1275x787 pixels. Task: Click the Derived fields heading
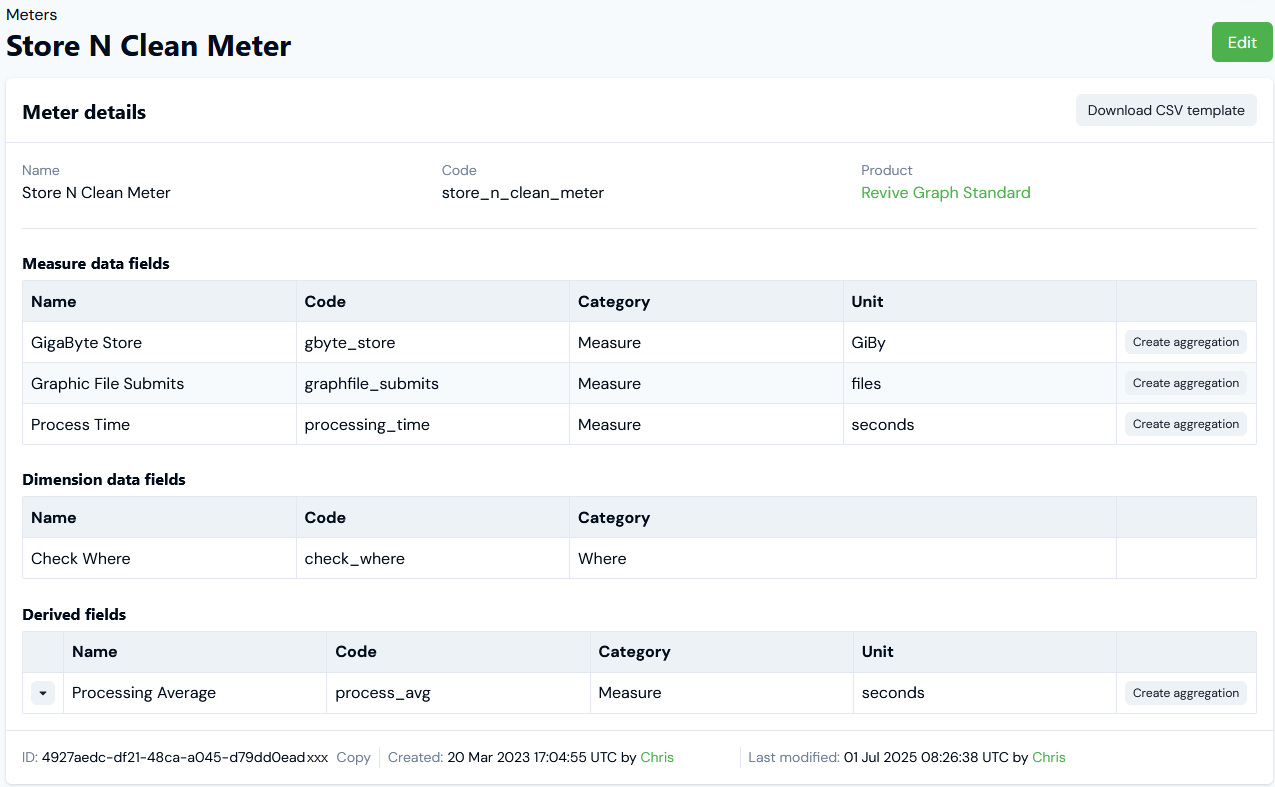pos(74,615)
